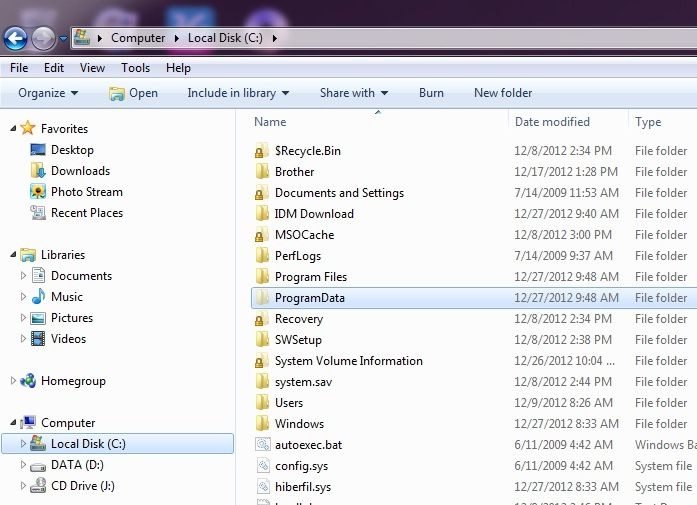This screenshot has width=697, height=505.
Task: Sort by the Type column header
Action: point(648,122)
